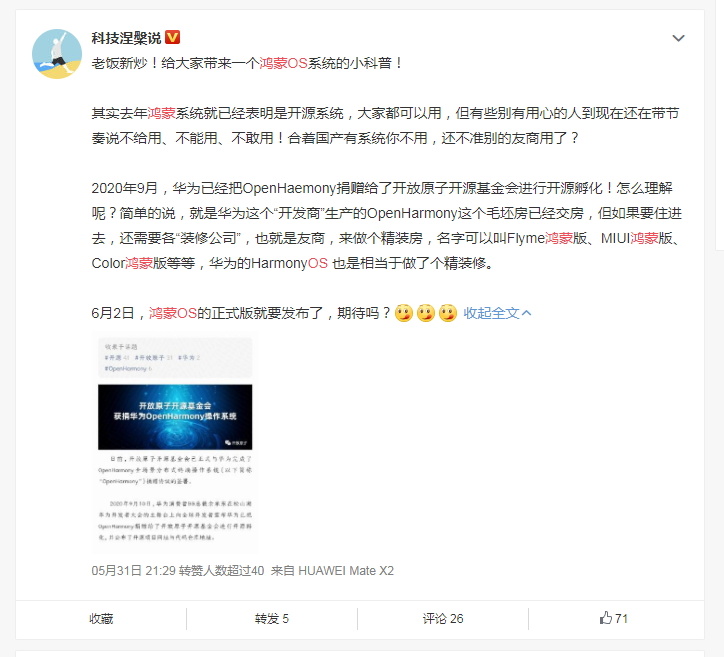The image size is (724, 657).
Task: Click 转发 5 to repost
Action: [272, 619]
